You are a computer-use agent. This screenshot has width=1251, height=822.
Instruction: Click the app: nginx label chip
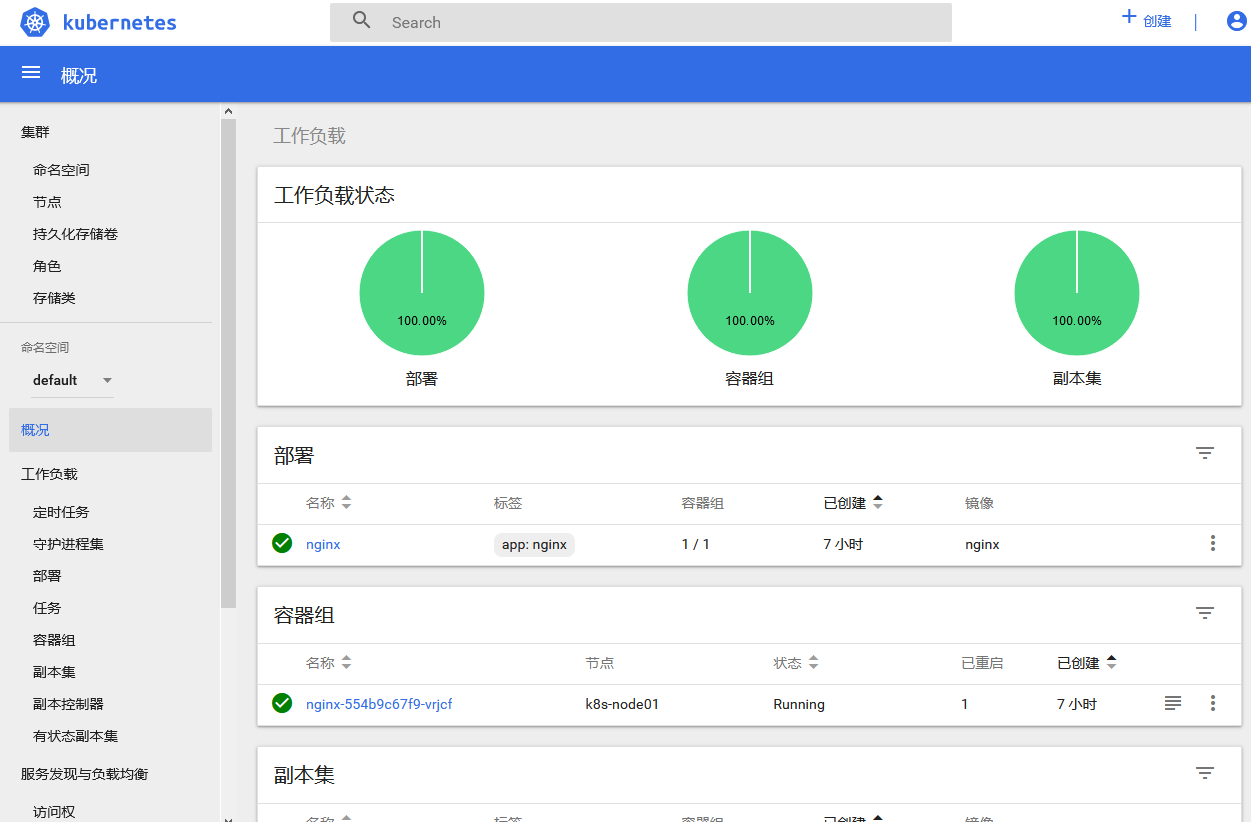534,544
